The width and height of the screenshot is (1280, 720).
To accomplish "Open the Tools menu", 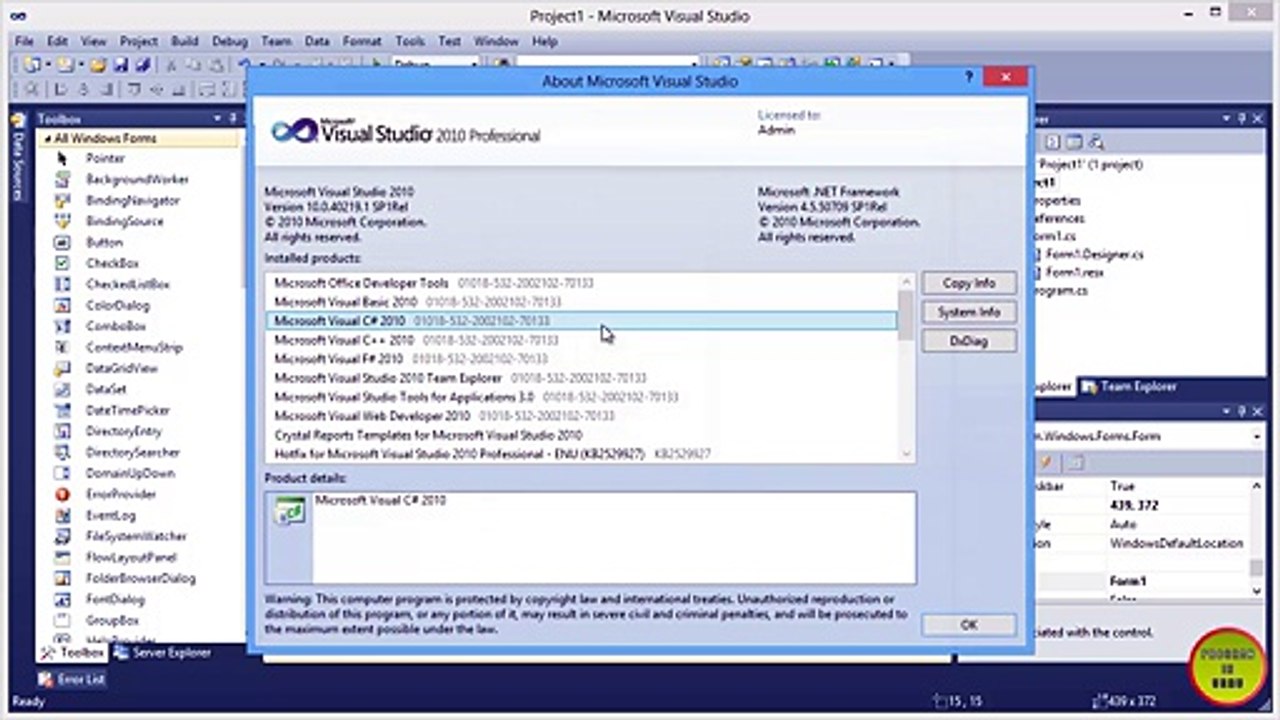I will coord(409,41).
